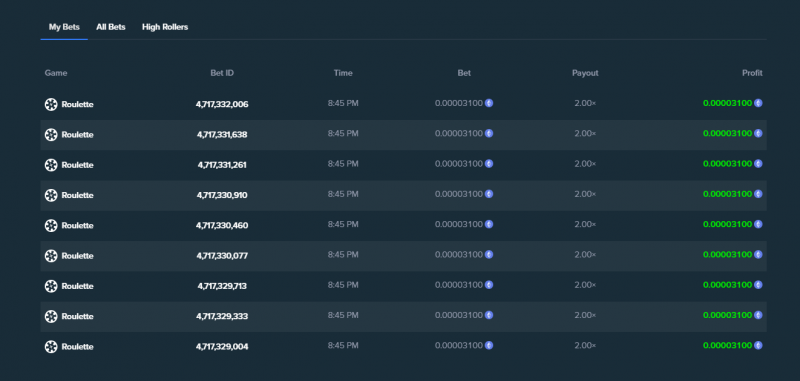Click roulette icon for bet 4,717,330,910
Screen dimensions: 800x381
[51, 195]
